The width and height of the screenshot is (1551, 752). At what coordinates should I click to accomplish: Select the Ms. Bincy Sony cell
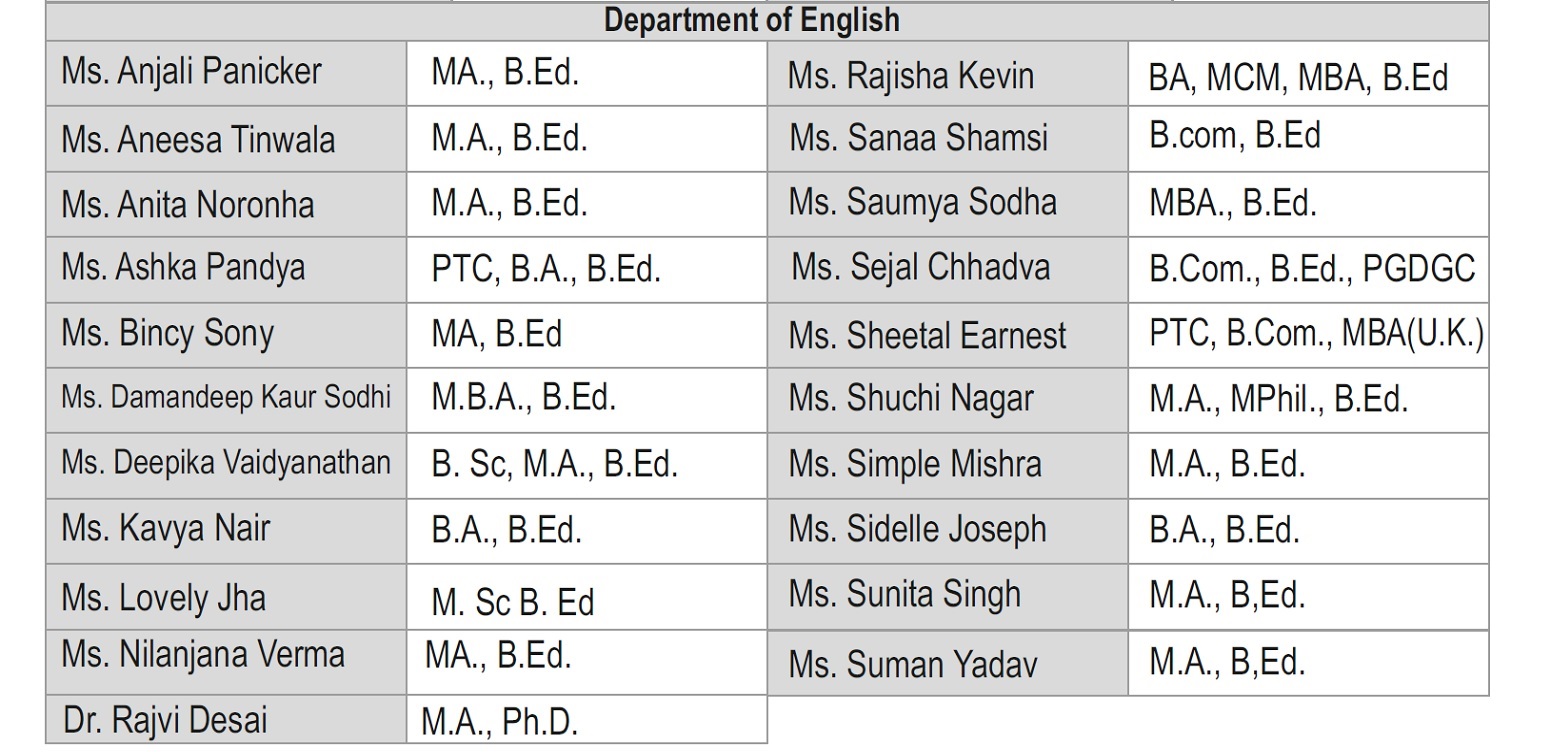[226, 335]
